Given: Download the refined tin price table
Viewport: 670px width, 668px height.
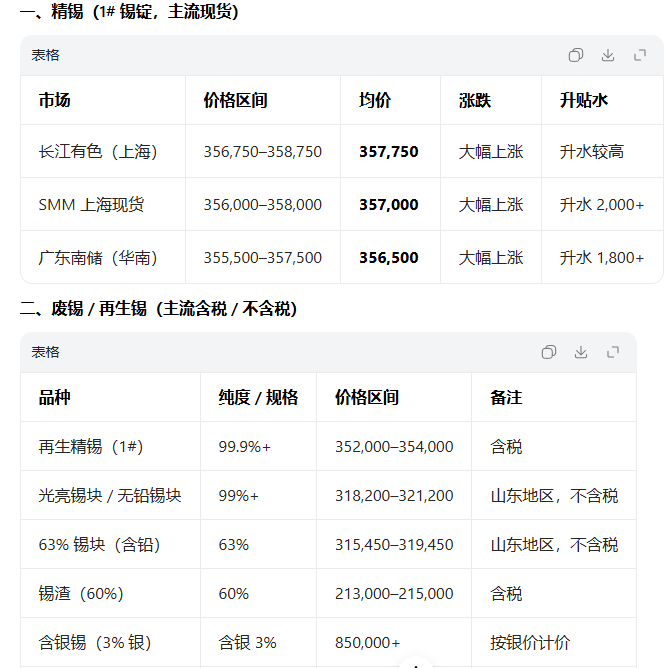Looking at the screenshot, I should click(608, 55).
